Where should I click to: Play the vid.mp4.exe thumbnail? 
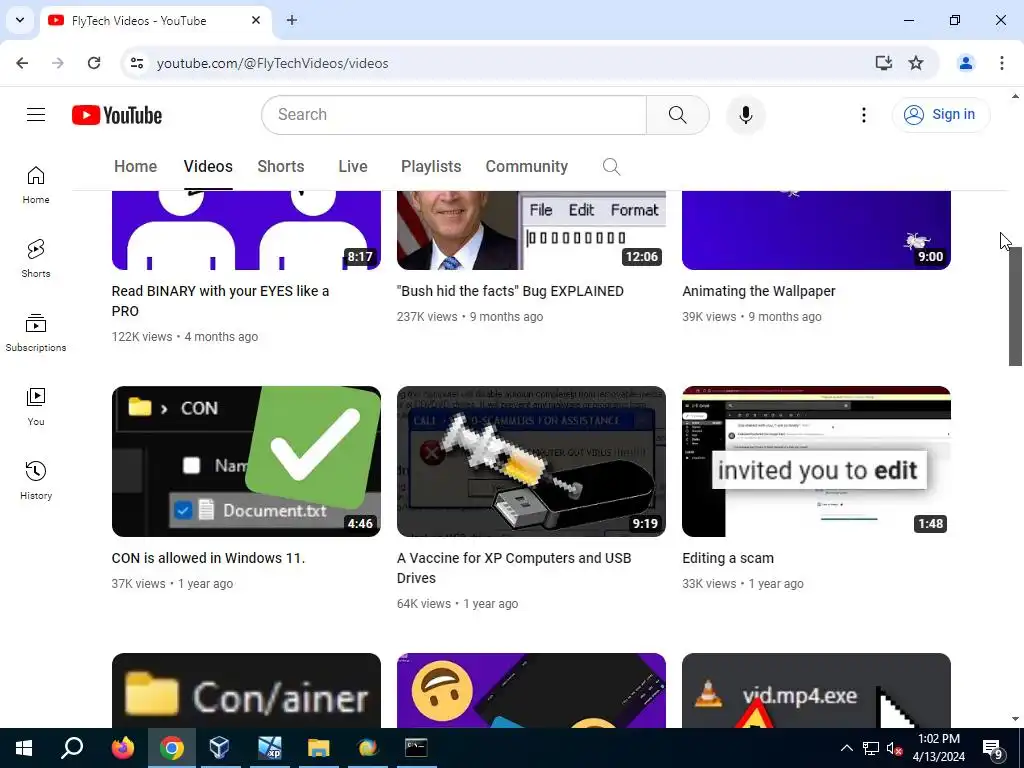pos(816,691)
